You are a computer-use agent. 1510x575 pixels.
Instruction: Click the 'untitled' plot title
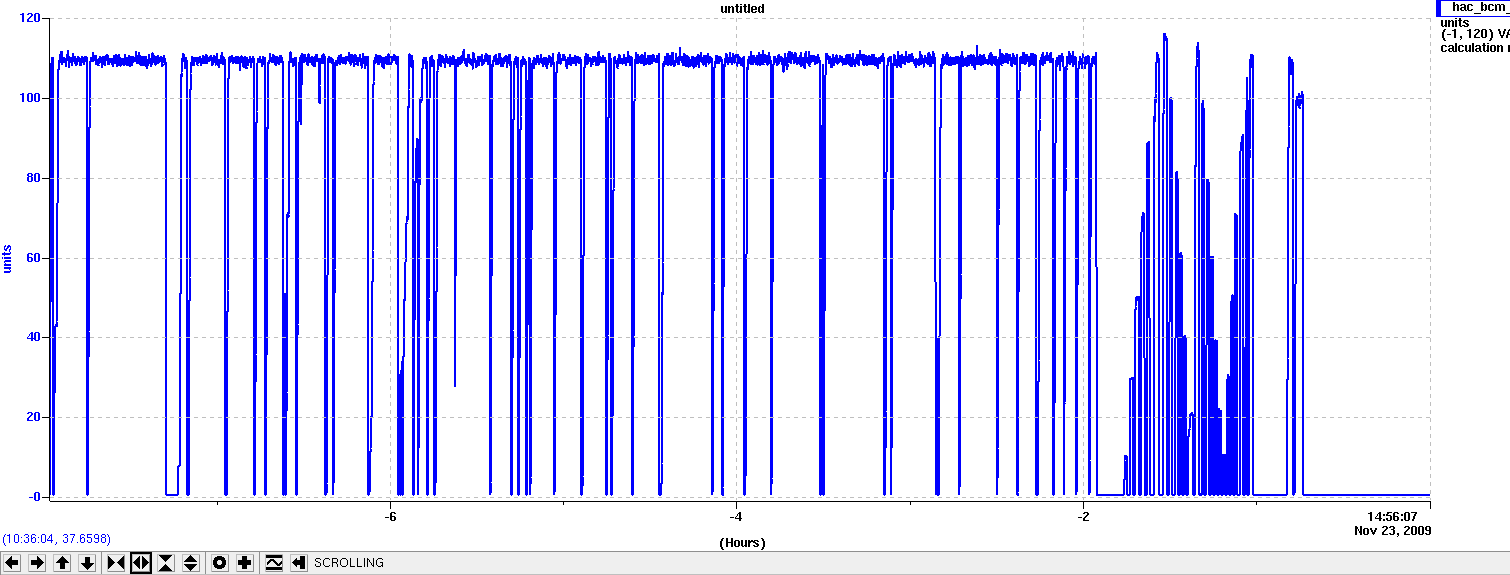click(742, 8)
